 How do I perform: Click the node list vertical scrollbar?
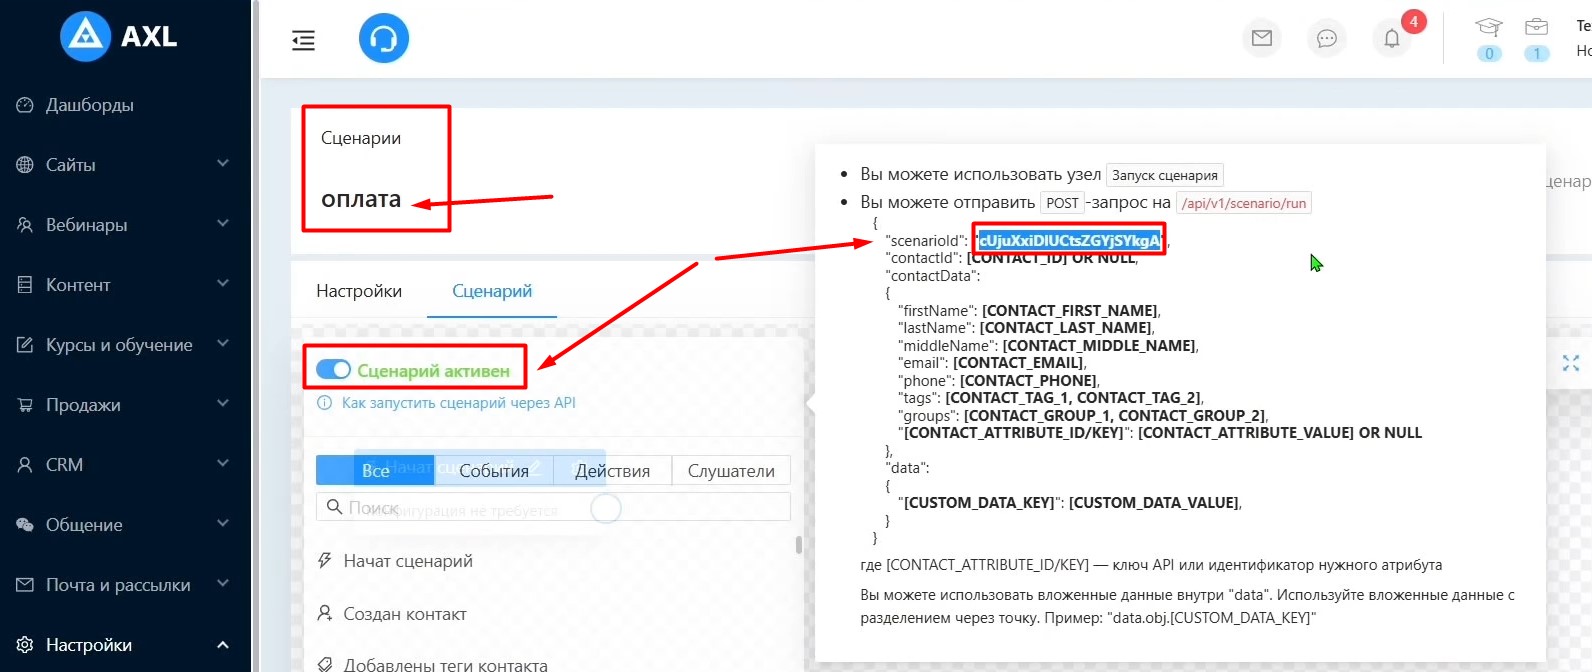pos(798,545)
